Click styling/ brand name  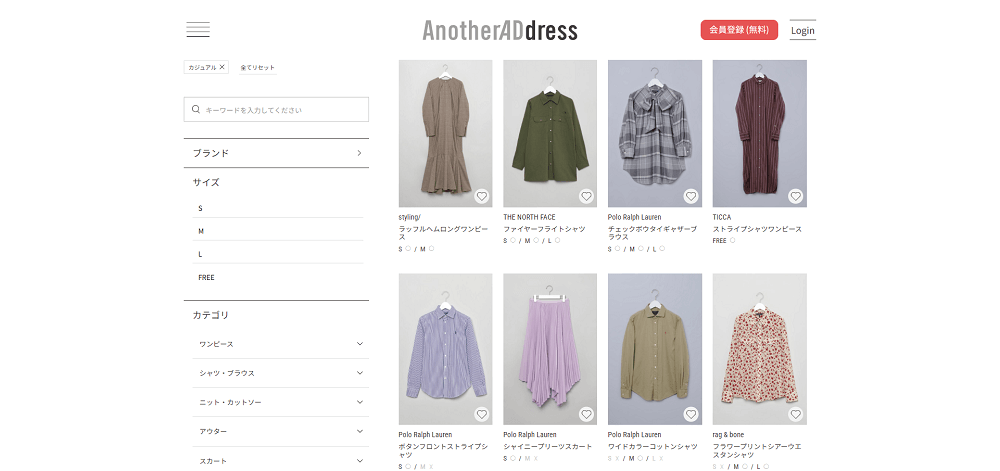409,217
